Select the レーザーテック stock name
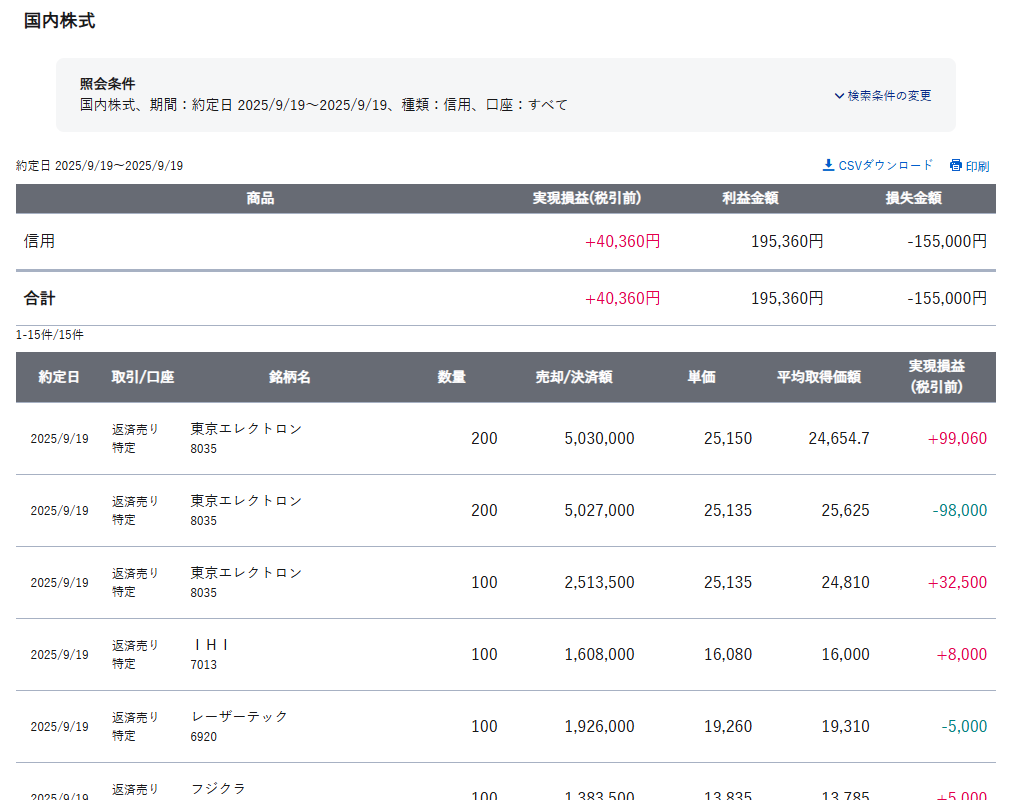 point(239,717)
